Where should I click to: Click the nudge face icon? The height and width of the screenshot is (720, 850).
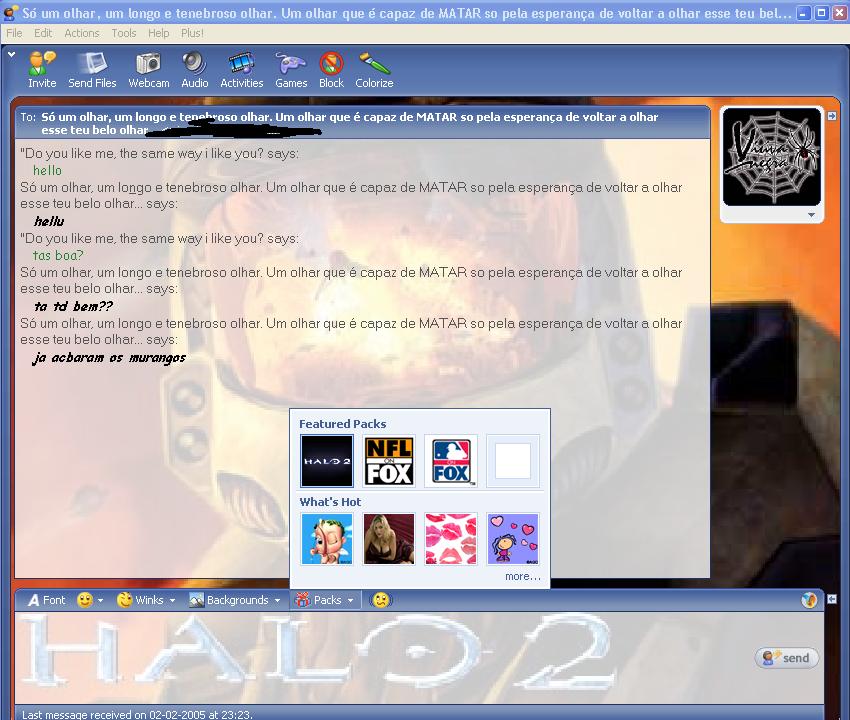(x=381, y=600)
